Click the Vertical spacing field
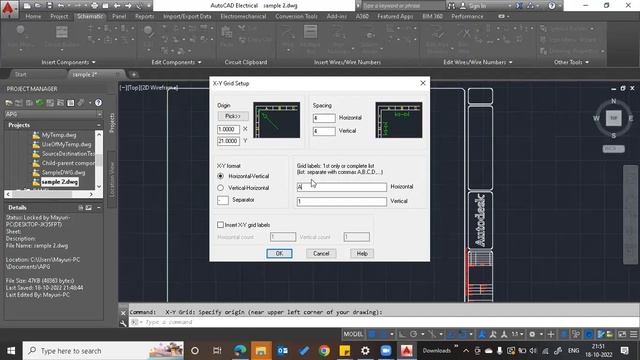The height and width of the screenshot is (360, 640). (x=324, y=131)
